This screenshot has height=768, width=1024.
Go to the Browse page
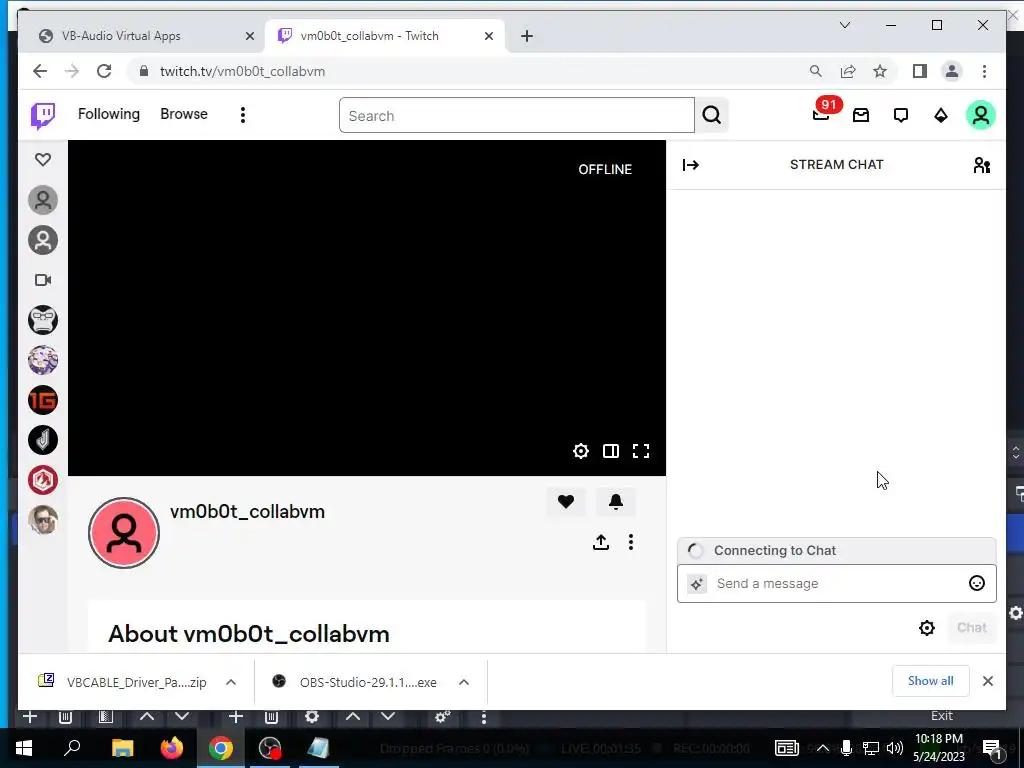[x=184, y=114]
